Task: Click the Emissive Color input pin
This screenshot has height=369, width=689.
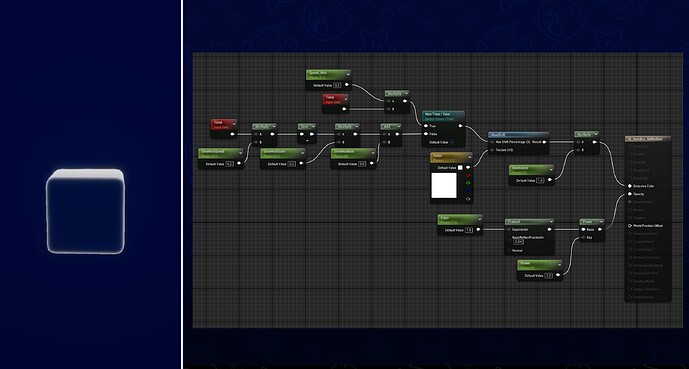Action: [630, 186]
